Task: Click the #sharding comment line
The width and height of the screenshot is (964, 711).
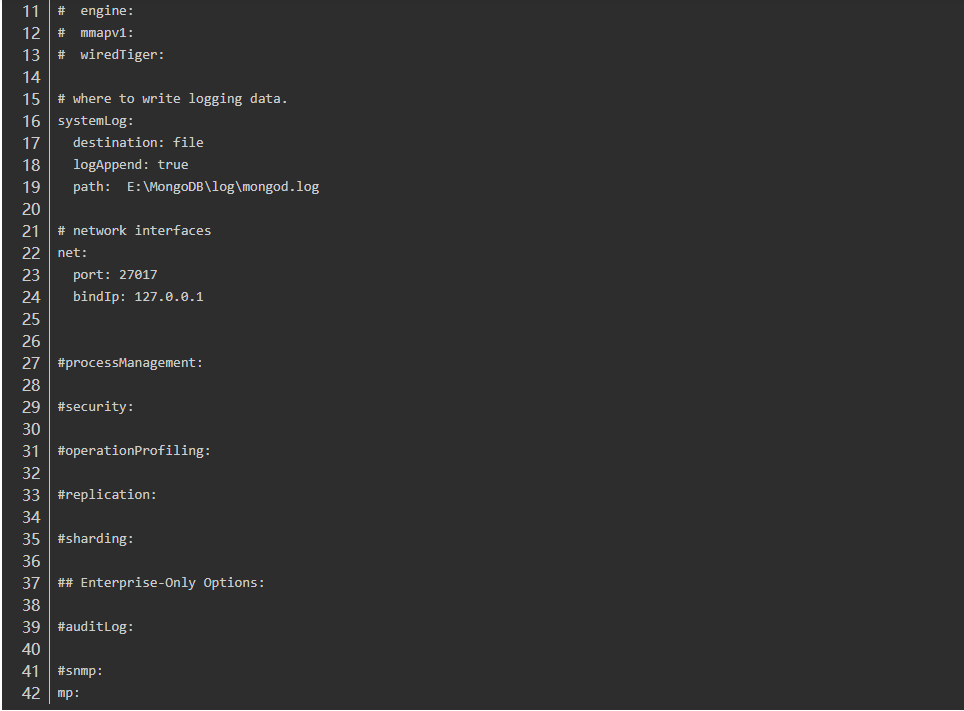Action: [95, 539]
